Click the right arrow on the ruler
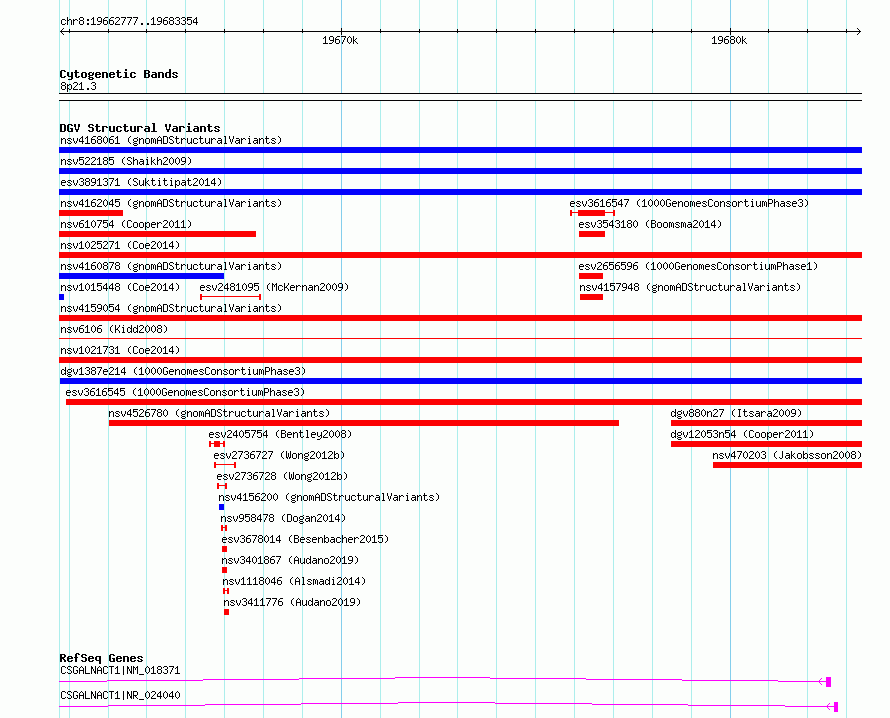This screenshot has height=718, width=890. [x=858, y=31]
